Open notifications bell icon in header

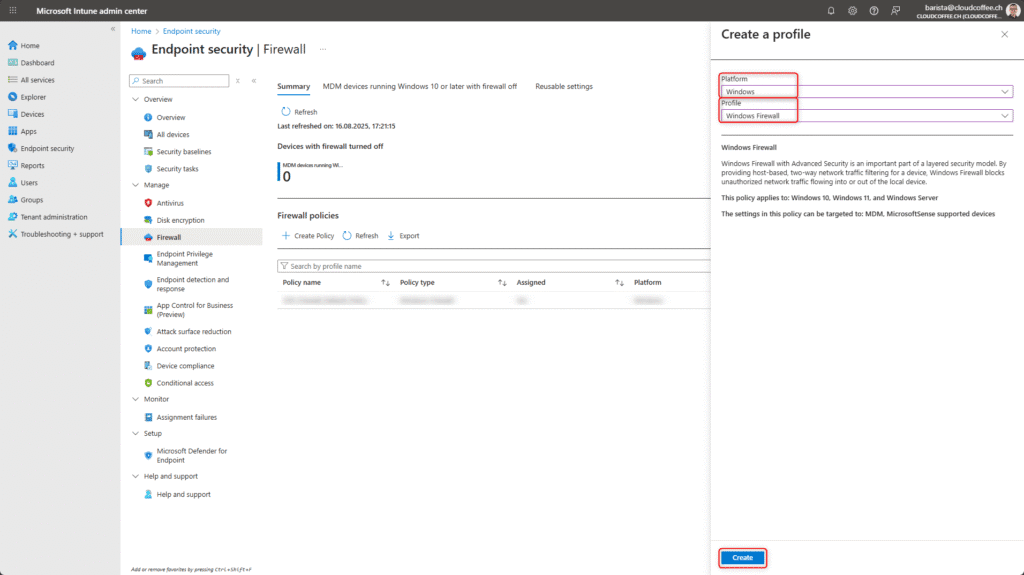831,10
